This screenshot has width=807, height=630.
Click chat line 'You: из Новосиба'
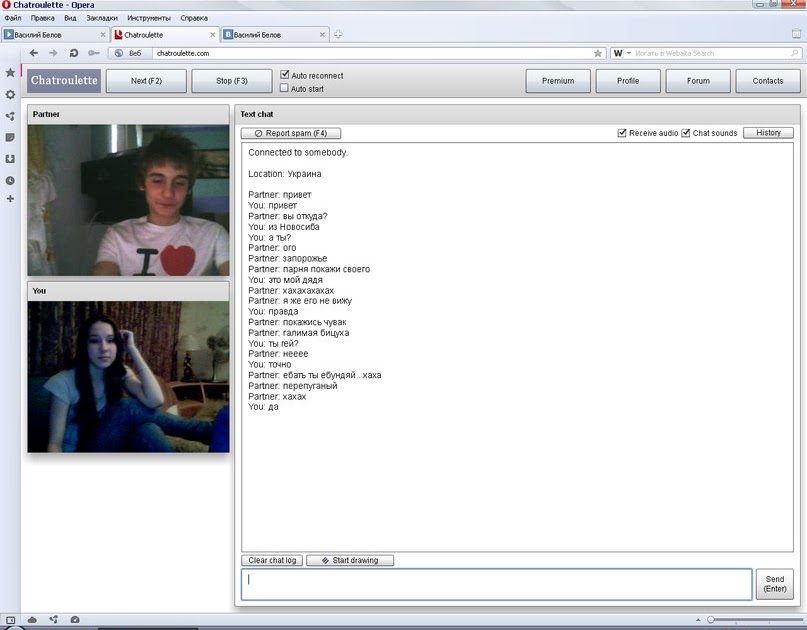tap(284, 227)
